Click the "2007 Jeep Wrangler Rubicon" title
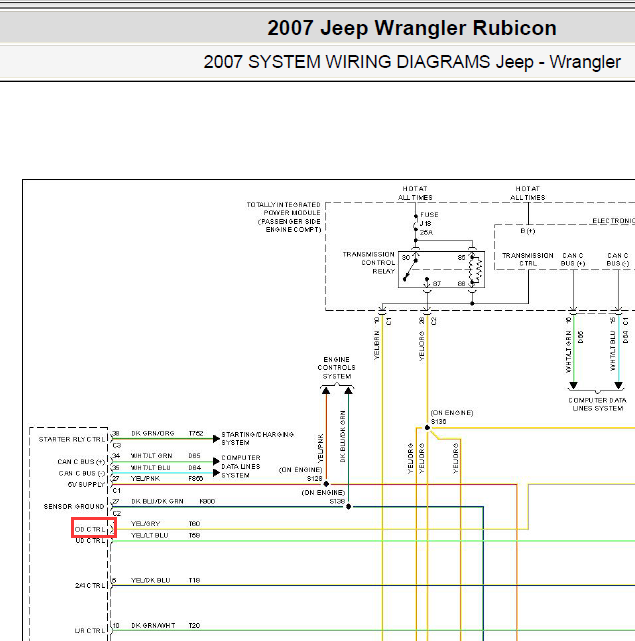This screenshot has height=641, width=635. [412, 28]
